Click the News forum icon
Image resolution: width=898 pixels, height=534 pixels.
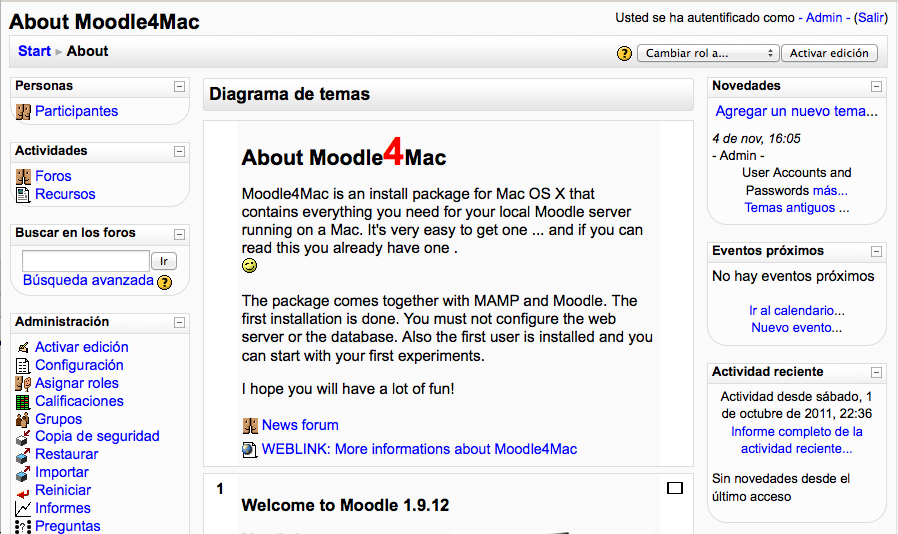point(250,426)
